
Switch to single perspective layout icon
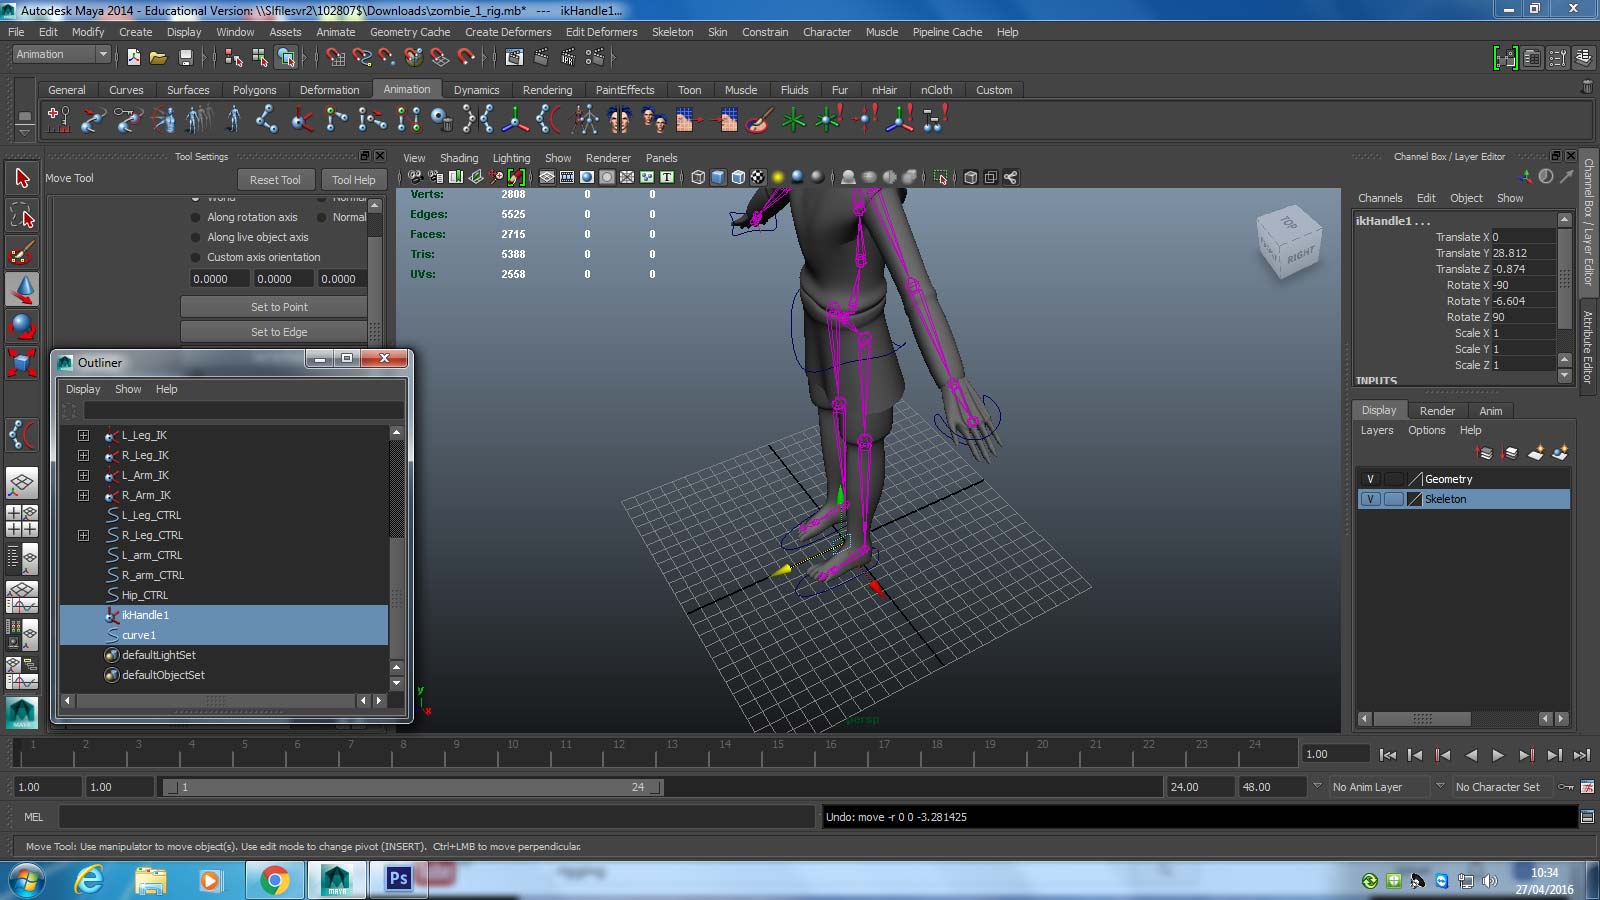[22, 483]
